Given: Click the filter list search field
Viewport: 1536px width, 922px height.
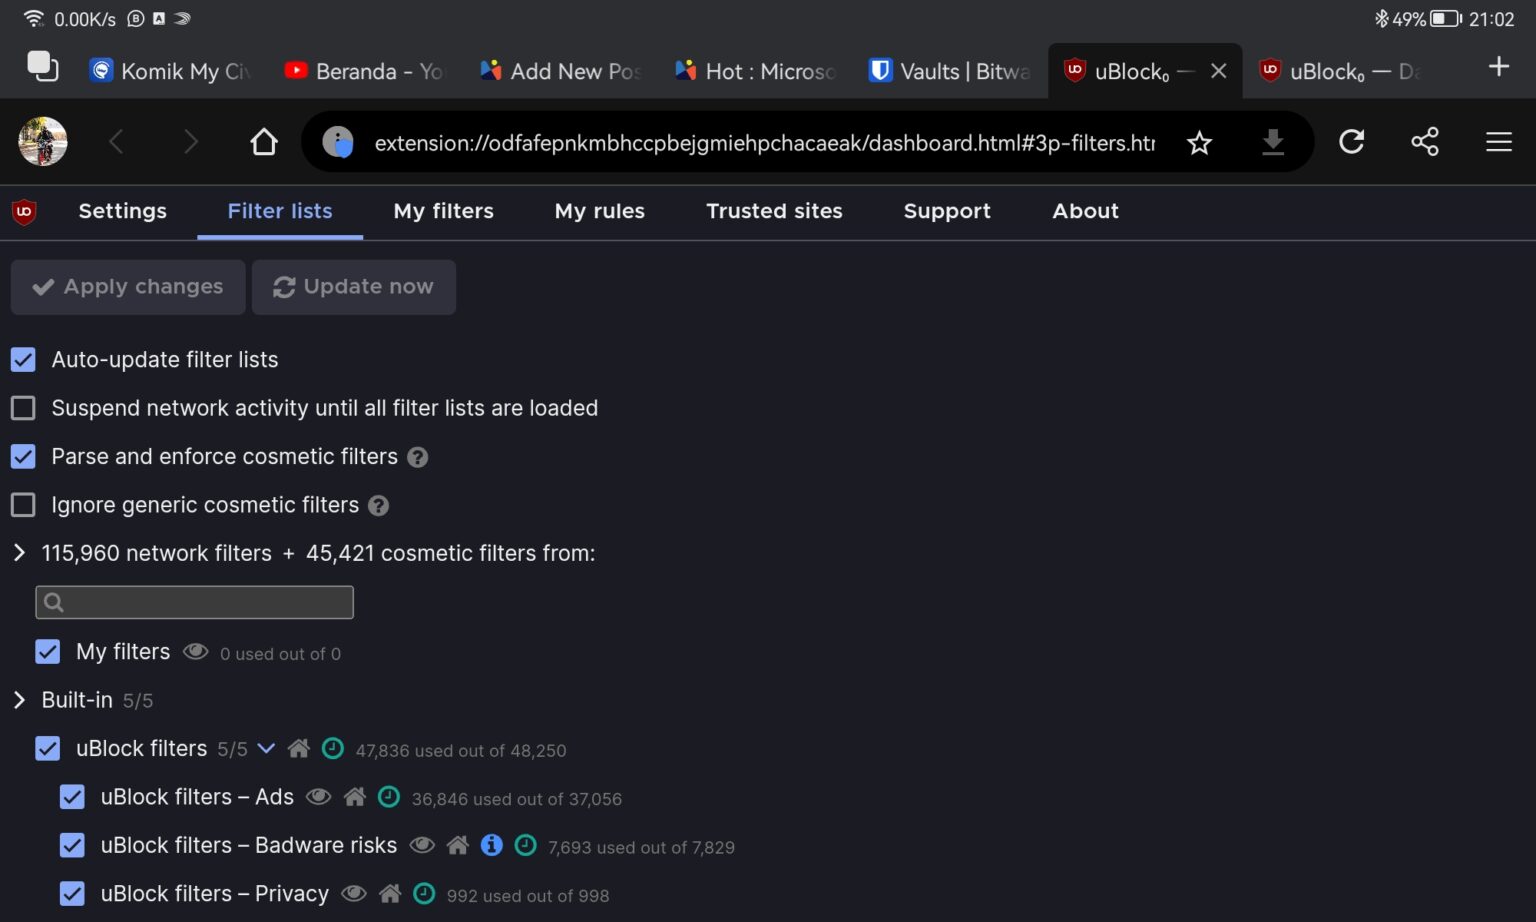Looking at the screenshot, I should (195, 602).
